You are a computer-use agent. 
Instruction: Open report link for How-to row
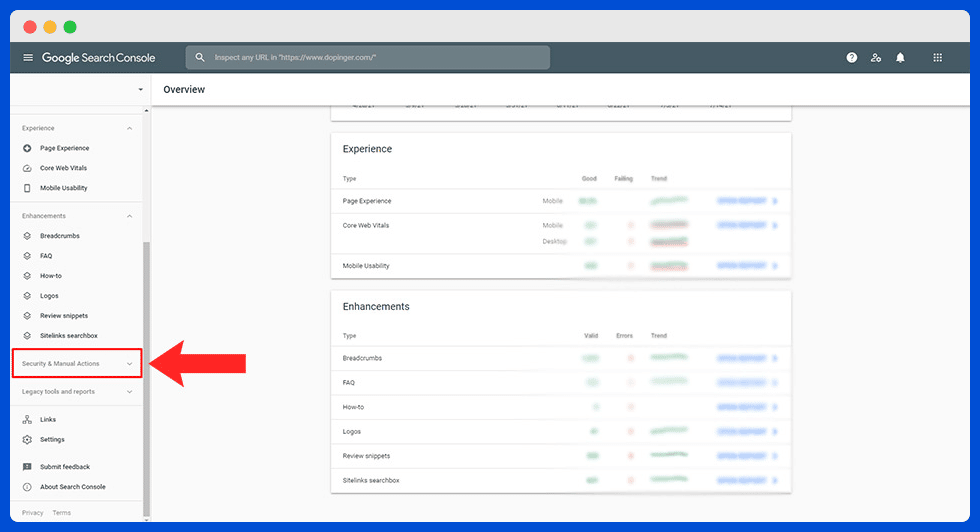tap(742, 407)
